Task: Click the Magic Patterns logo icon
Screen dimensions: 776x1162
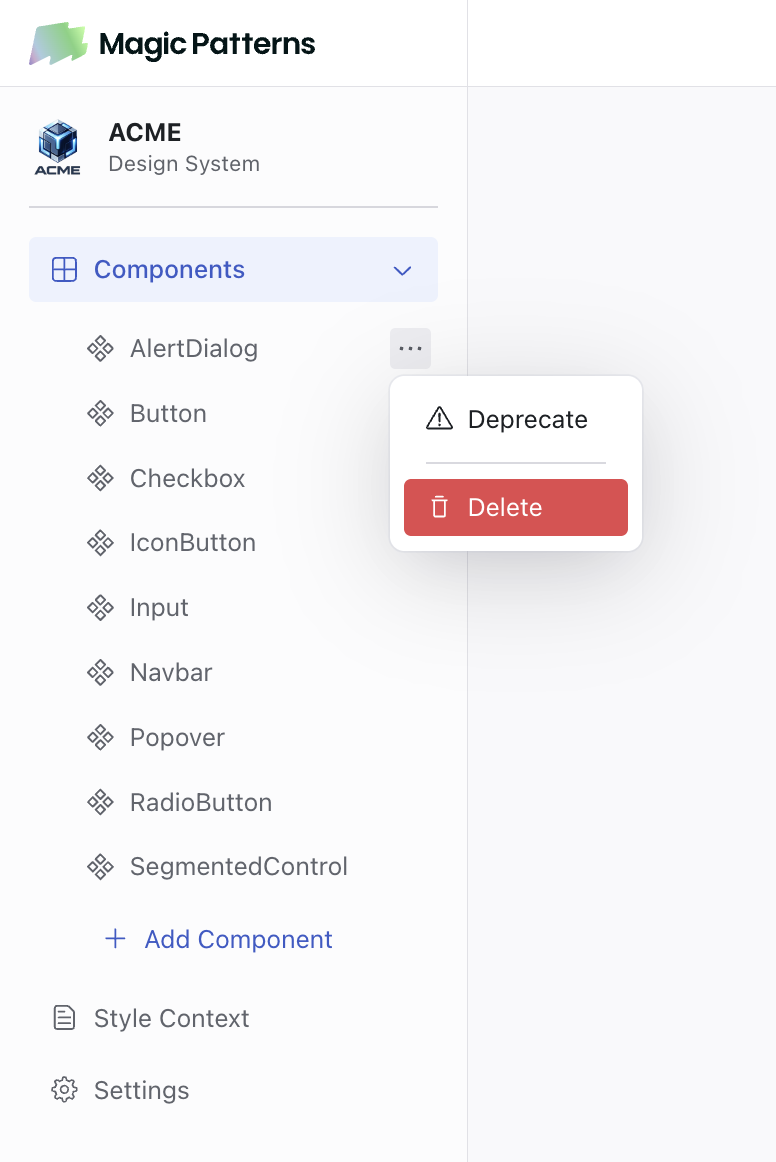Action: click(58, 44)
